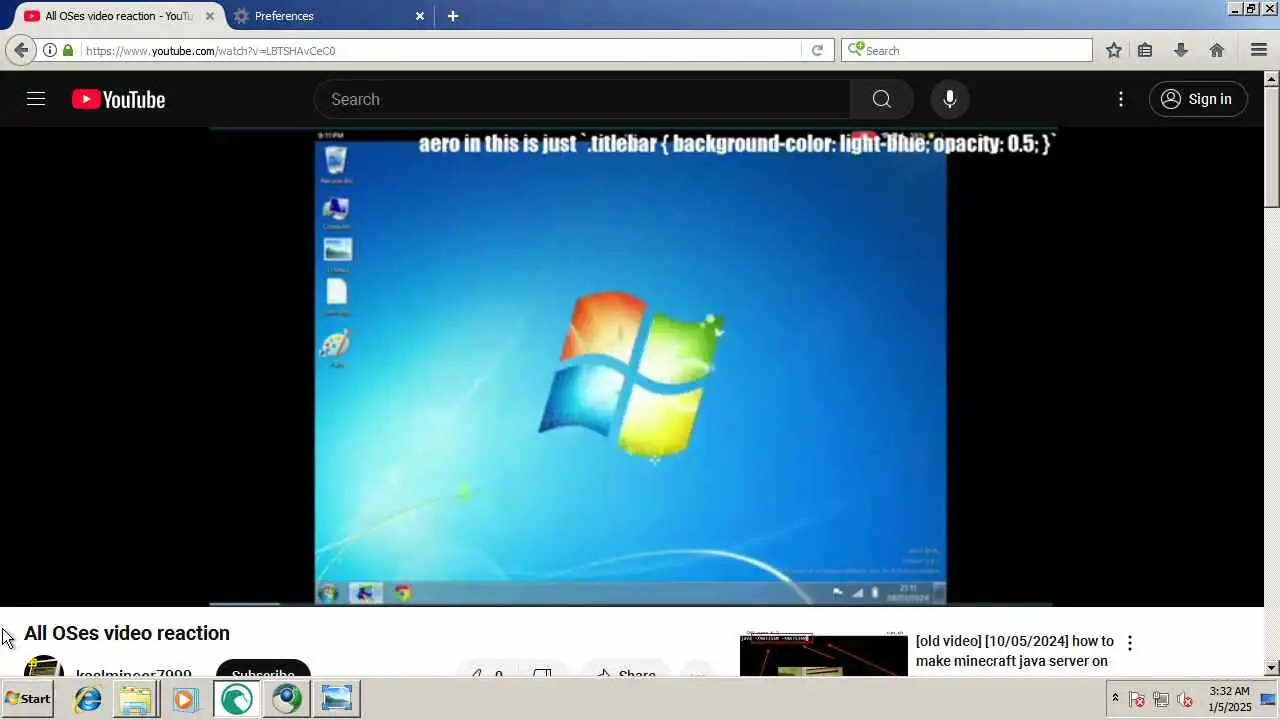Open the Windows Start button
The width and height of the screenshot is (1280, 720).
[x=28, y=698]
